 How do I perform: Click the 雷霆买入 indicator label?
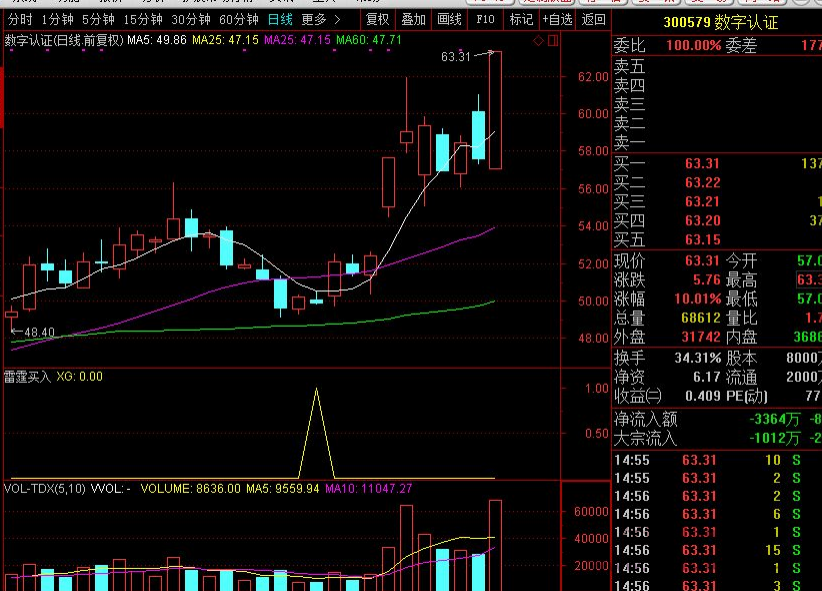[x=27, y=377]
